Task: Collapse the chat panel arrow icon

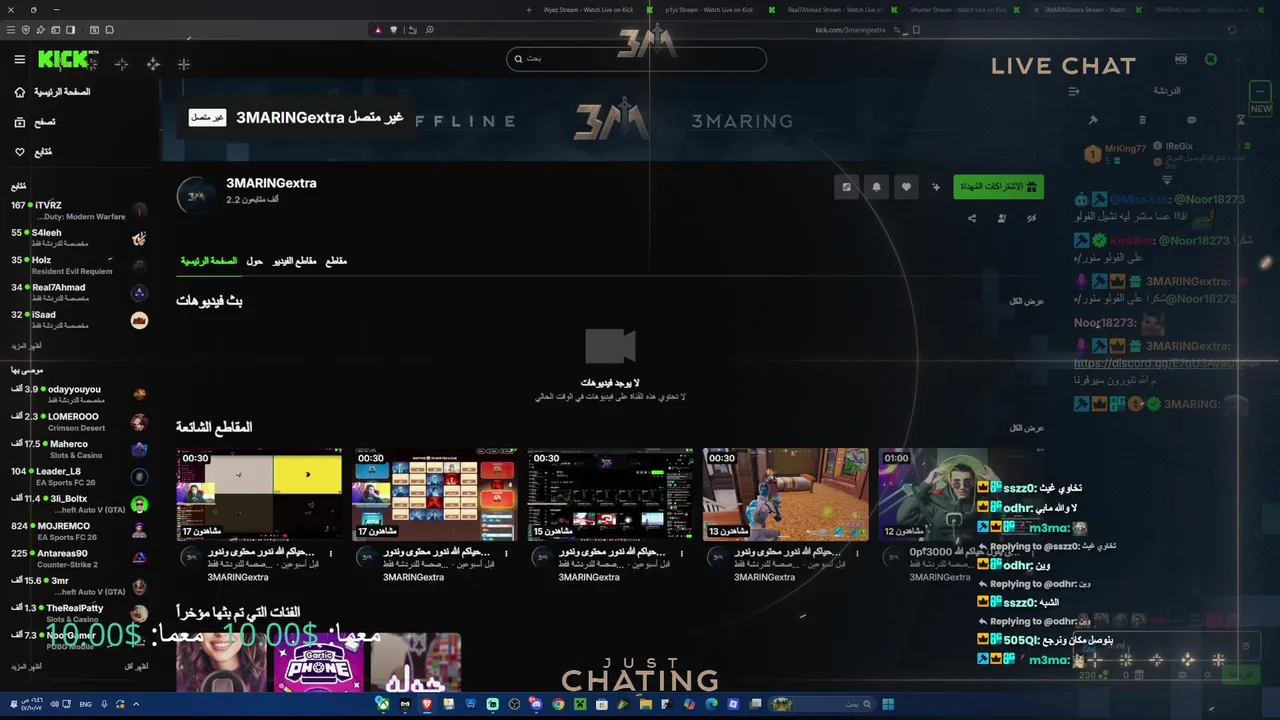Action: tap(1074, 91)
